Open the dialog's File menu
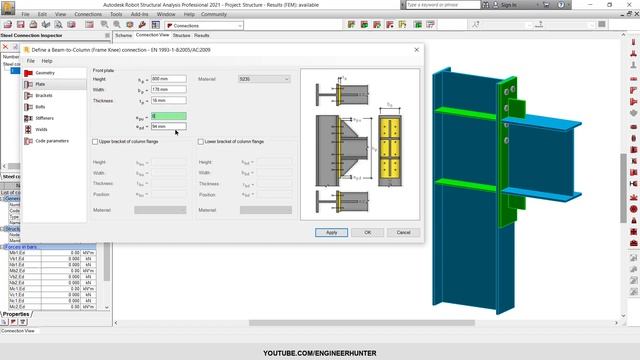The image size is (640, 360). pyautogui.click(x=31, y=61)
